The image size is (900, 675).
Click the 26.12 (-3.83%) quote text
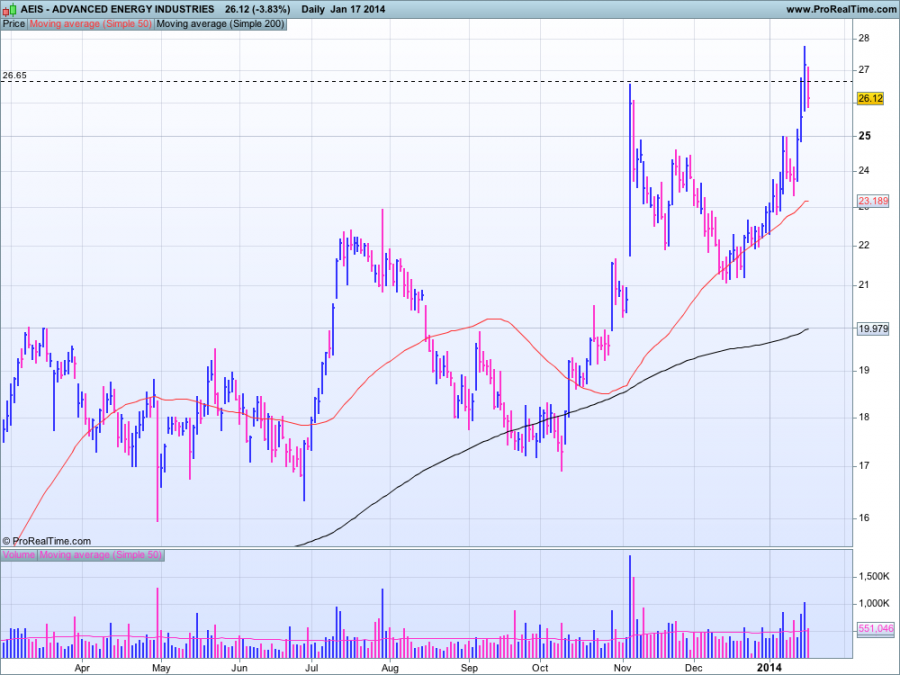click(x=257, y=9)
